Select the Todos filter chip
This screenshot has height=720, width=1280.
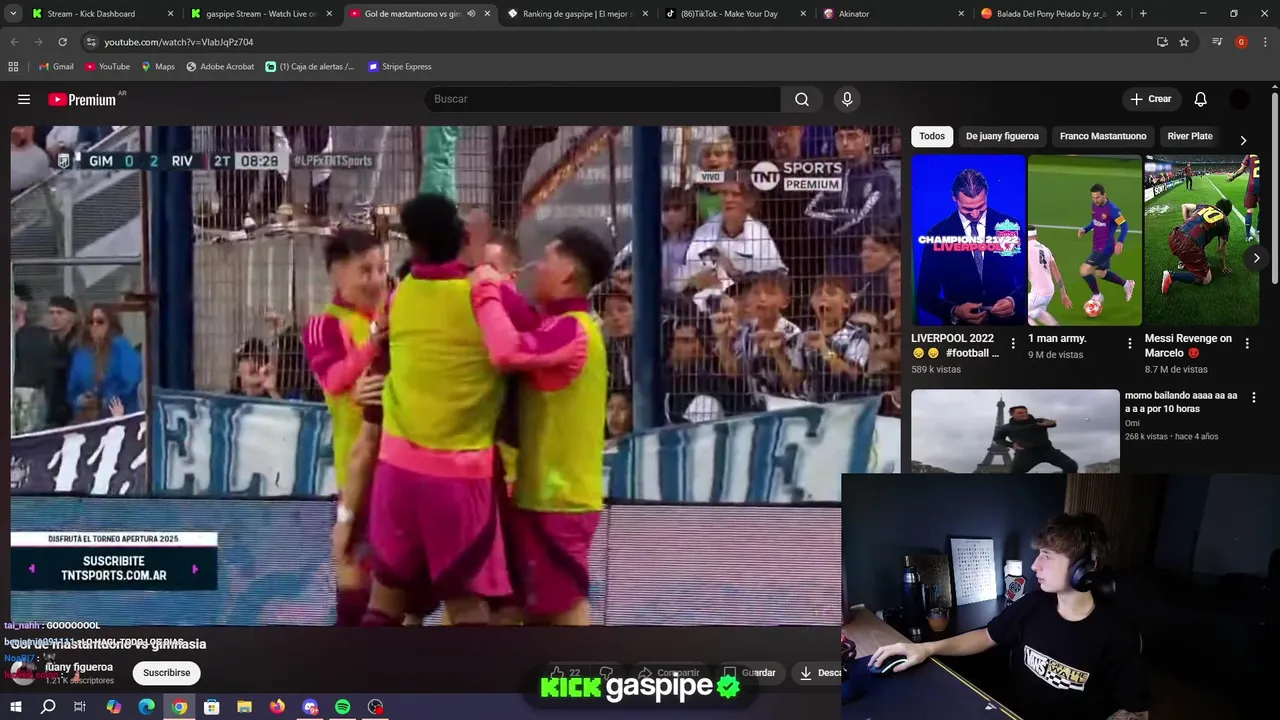click(932, 136)
